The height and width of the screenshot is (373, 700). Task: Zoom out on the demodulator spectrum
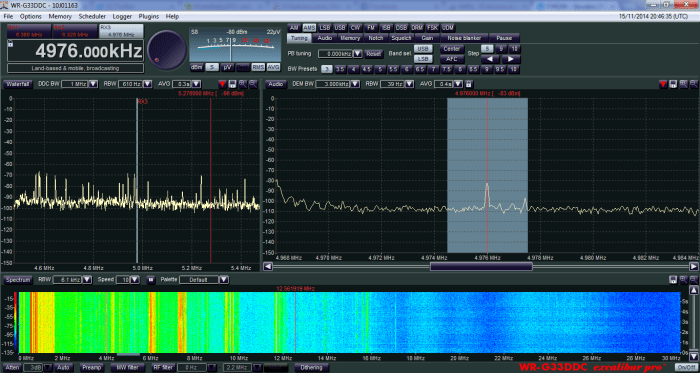694,84
